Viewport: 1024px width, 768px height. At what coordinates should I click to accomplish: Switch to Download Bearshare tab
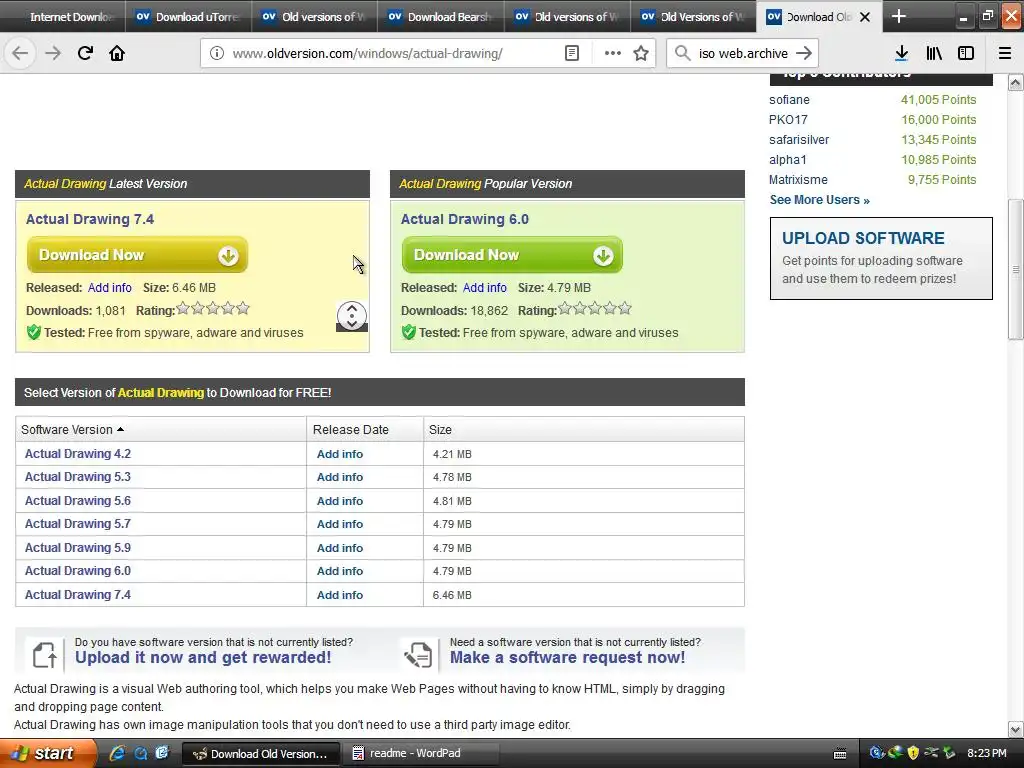(x=441, y=17)
